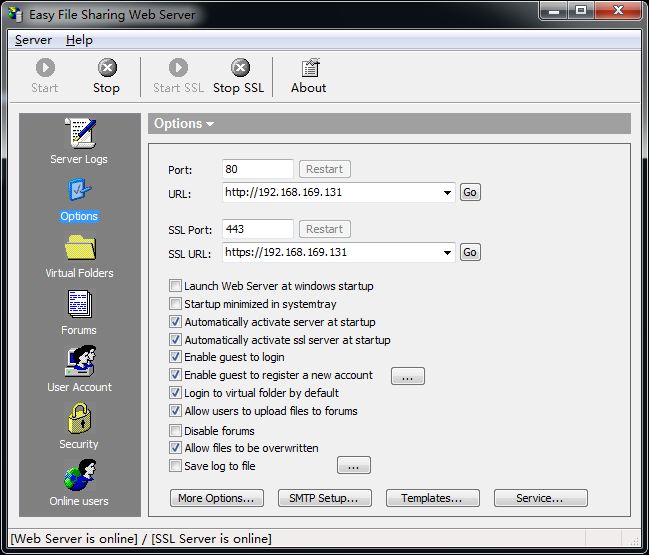
Task: Click into the SSL Port input field
Action: [257, 229]
